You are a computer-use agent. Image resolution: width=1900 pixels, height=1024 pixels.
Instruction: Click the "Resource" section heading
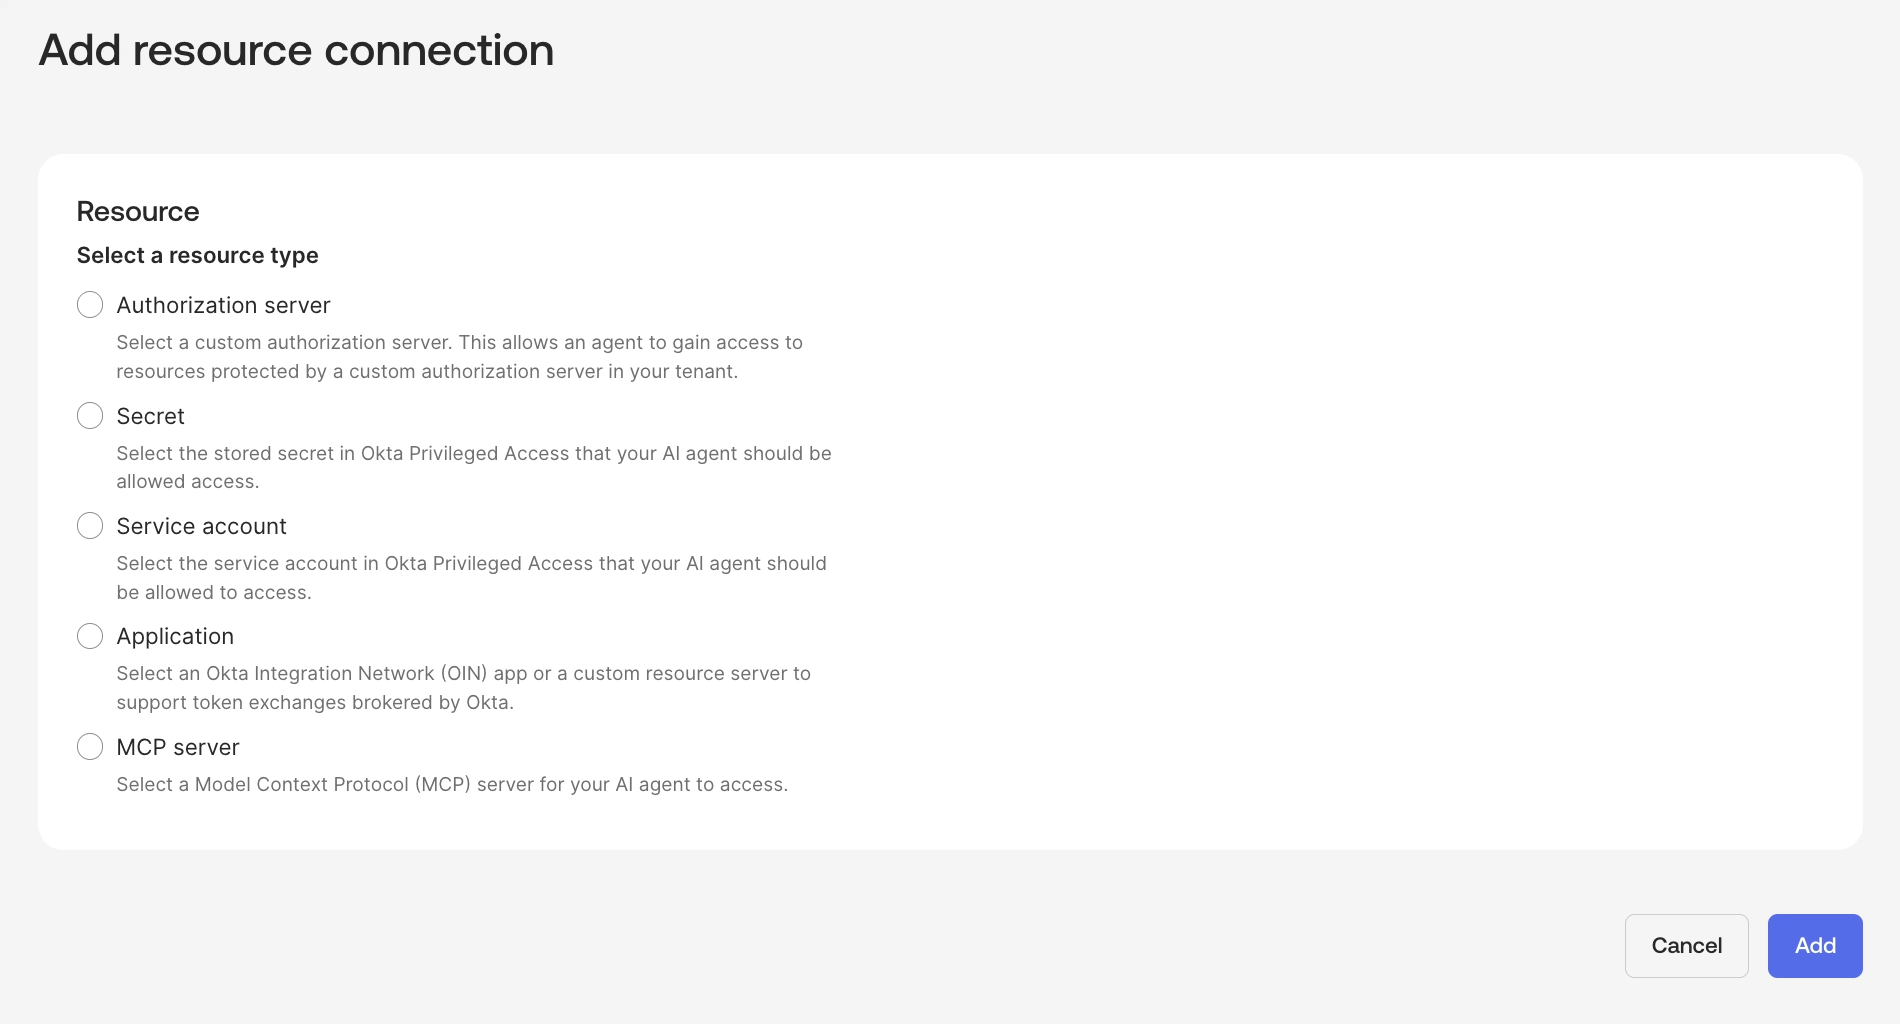[138, 212]
